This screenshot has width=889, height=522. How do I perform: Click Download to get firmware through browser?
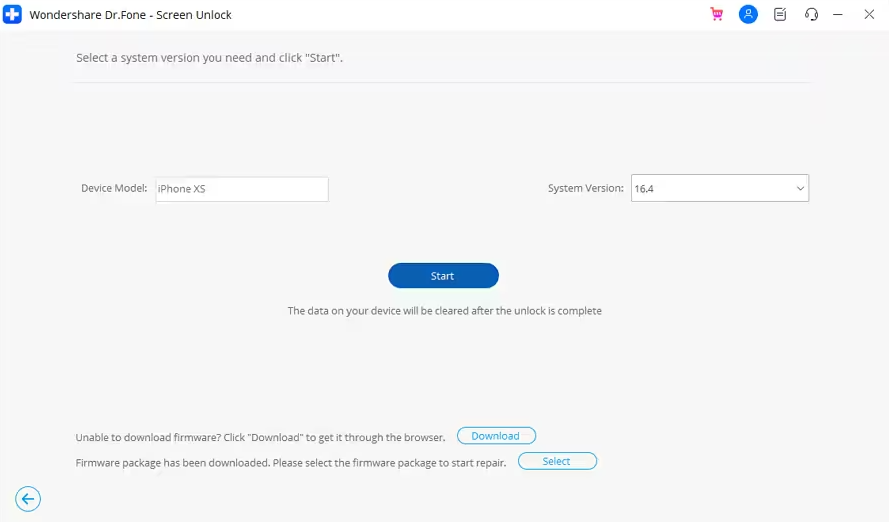point(496,436)
